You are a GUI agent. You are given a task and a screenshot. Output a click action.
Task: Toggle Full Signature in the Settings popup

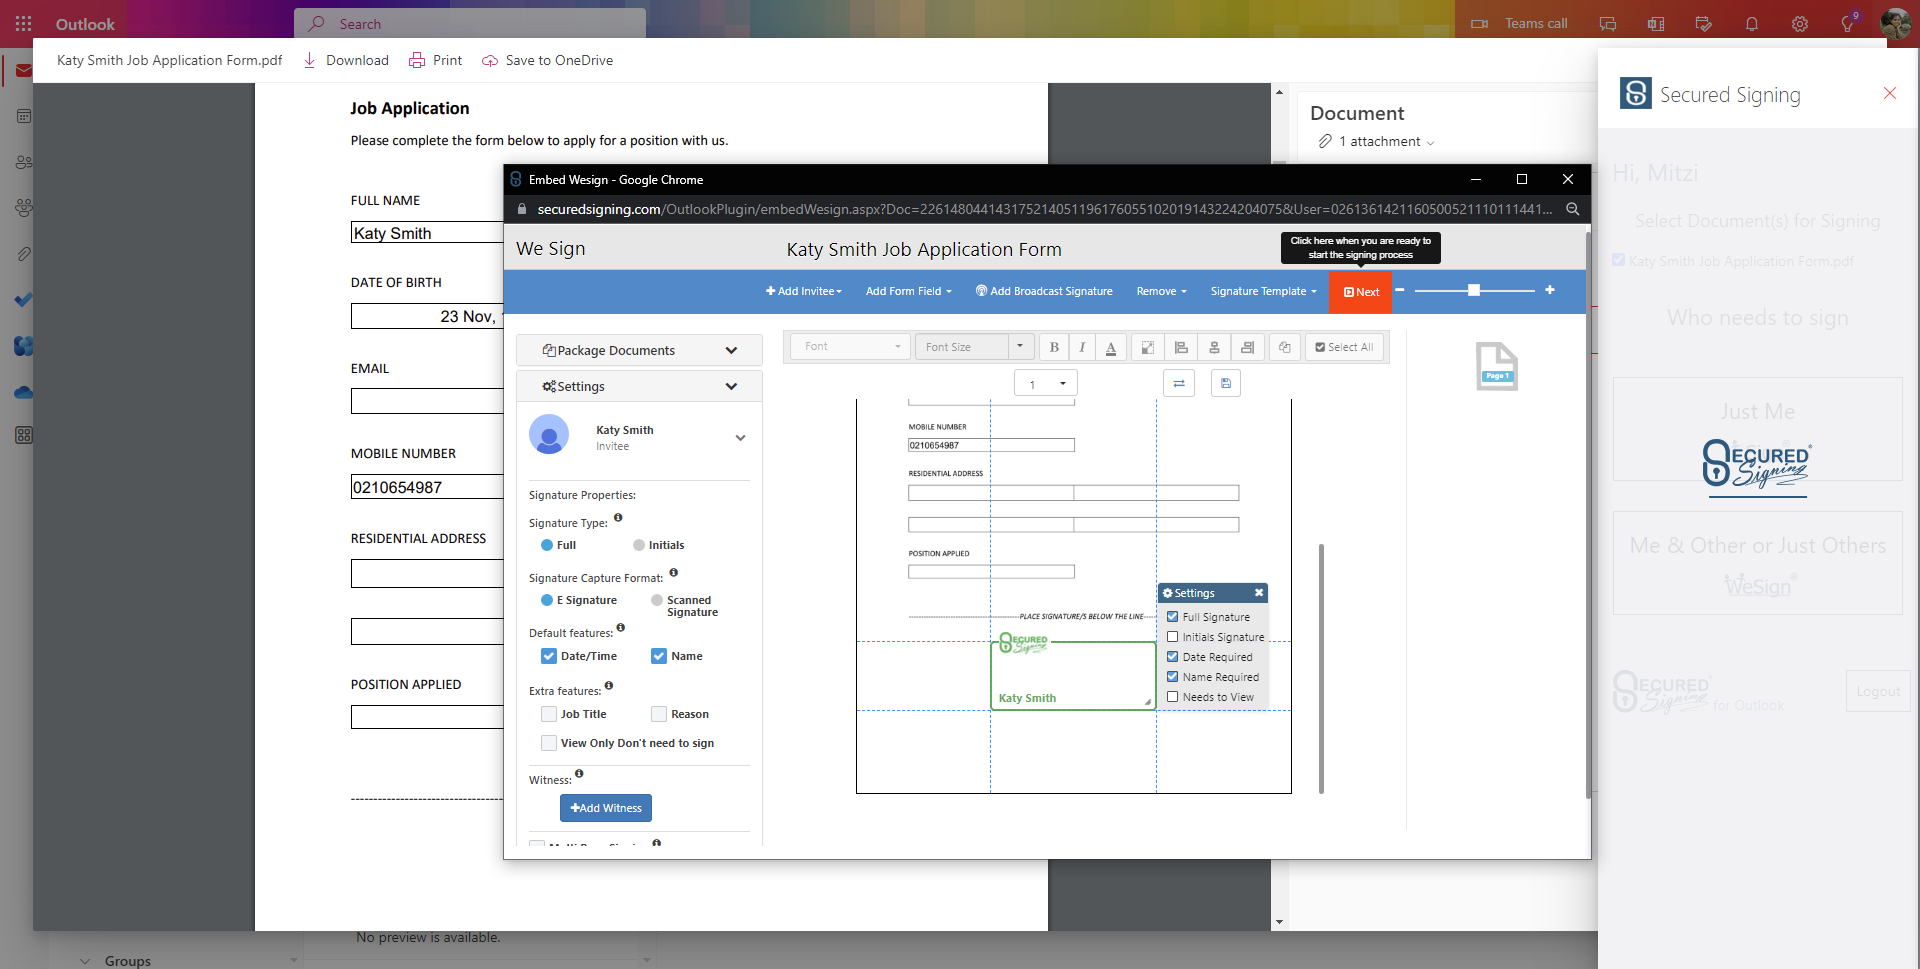[1173, 617]
